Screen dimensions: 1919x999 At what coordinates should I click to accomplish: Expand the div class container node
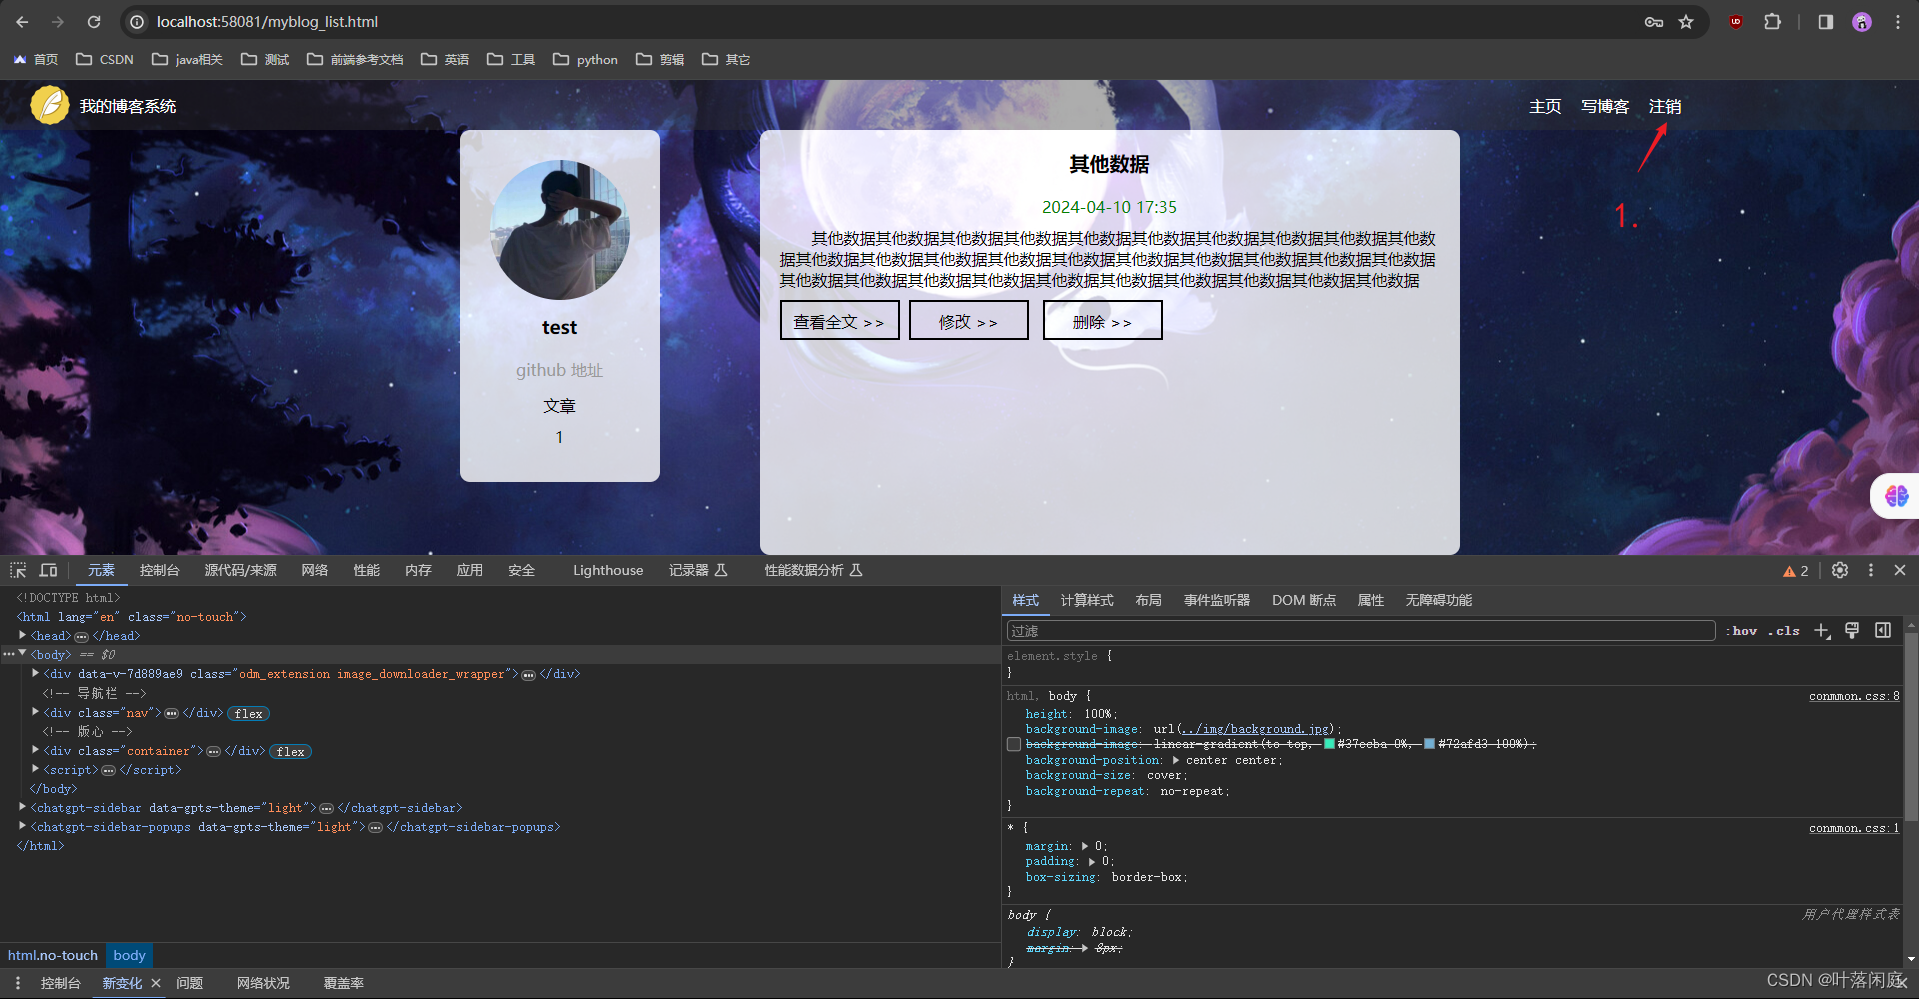pyautogui.click(x=36, y=750)
